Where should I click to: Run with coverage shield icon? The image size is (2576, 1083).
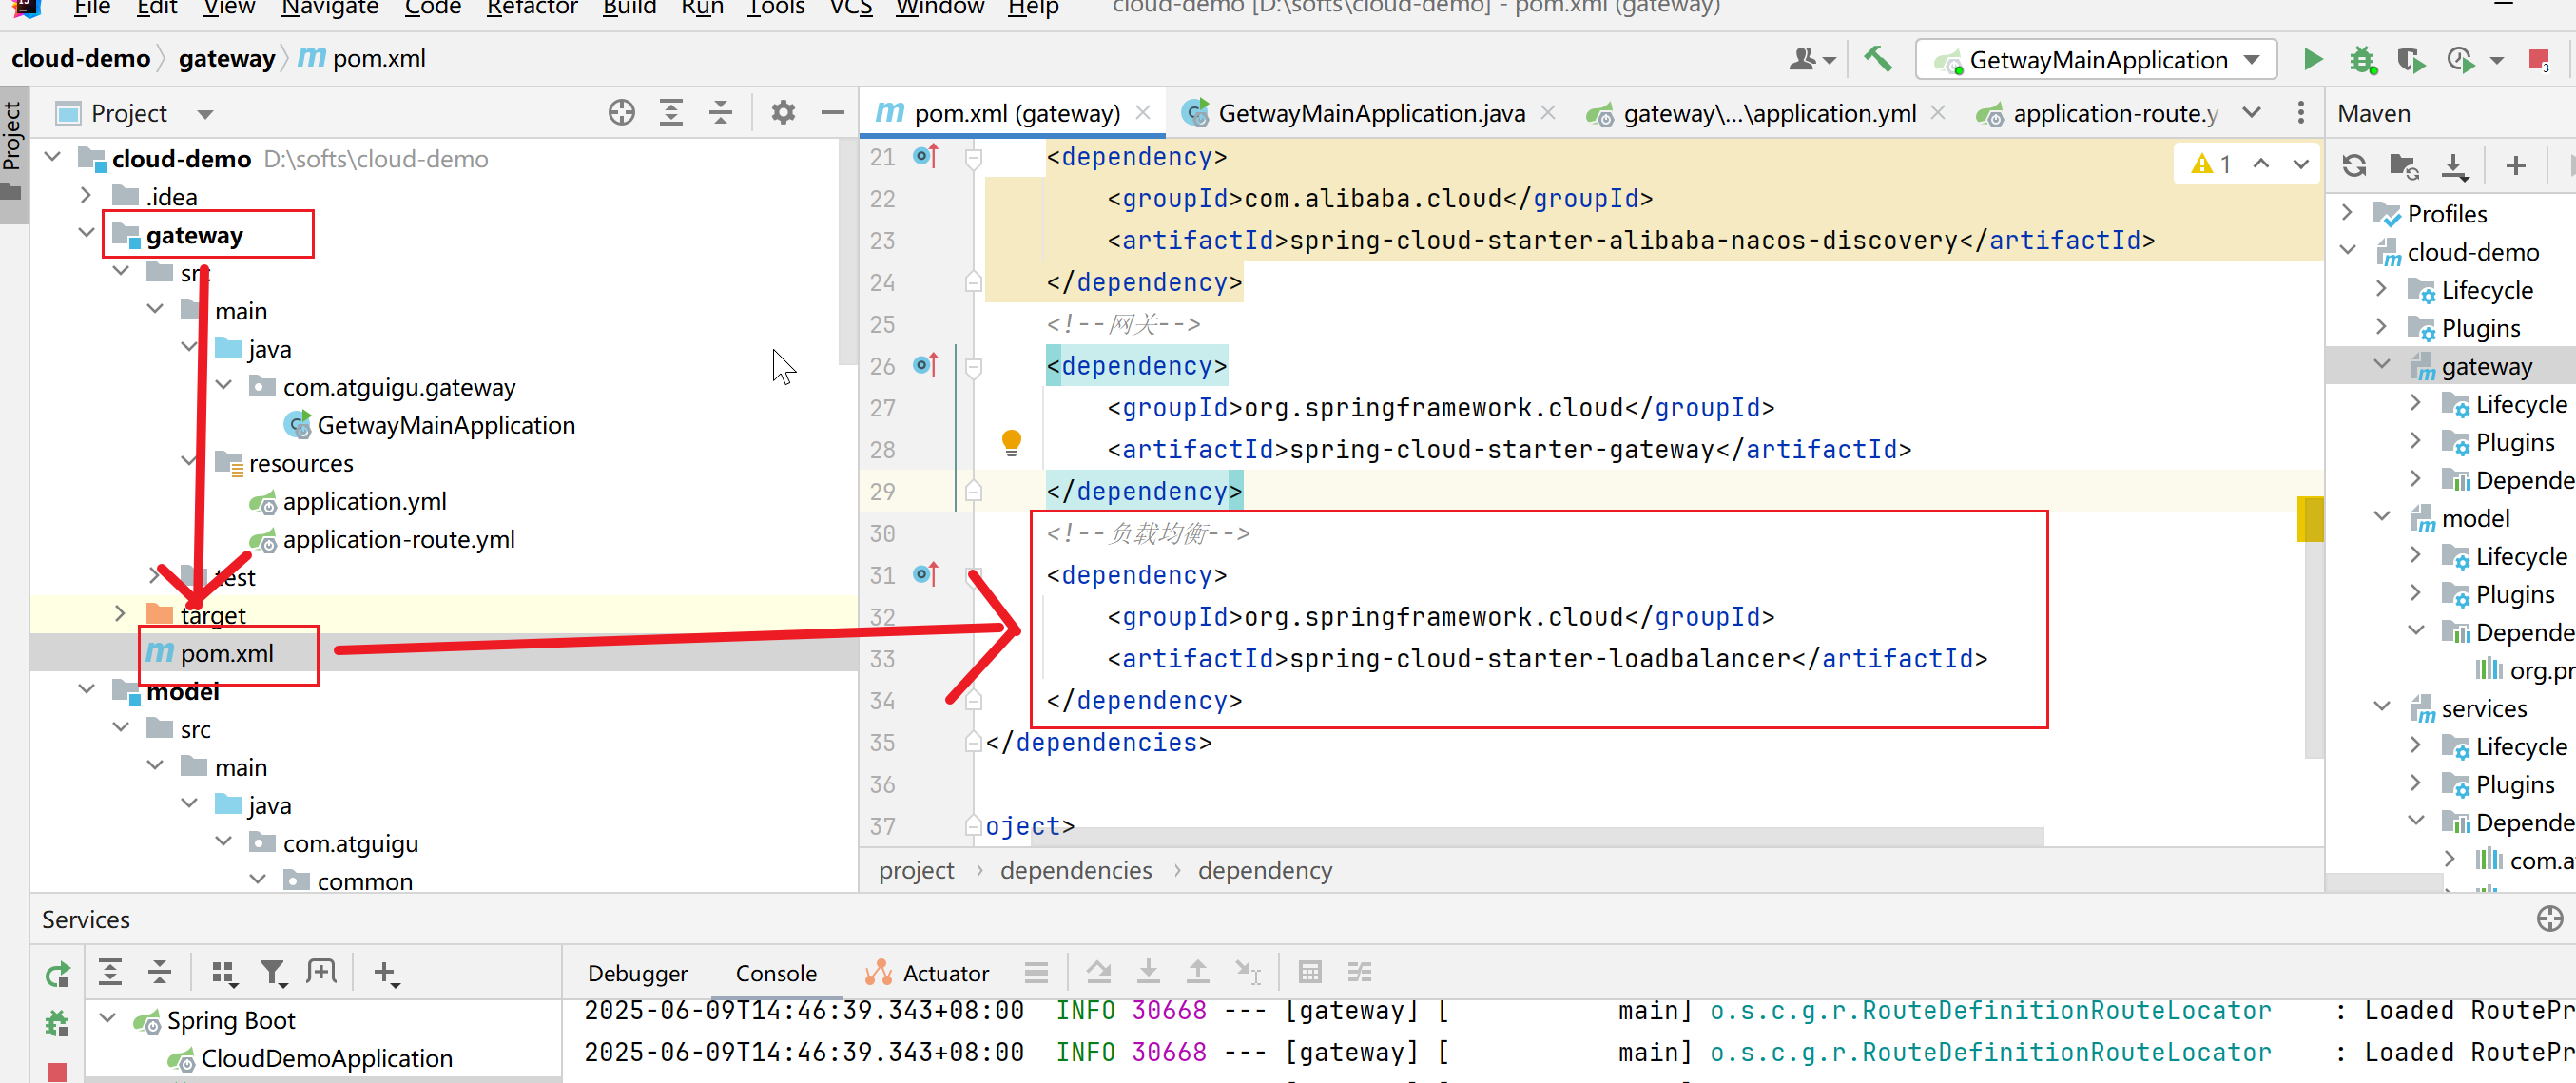pyautogui.click(x=2411, y=60)
